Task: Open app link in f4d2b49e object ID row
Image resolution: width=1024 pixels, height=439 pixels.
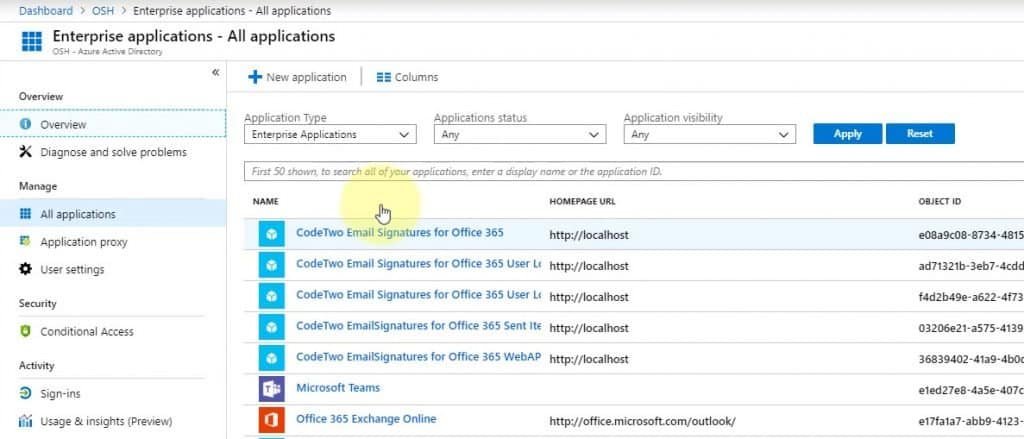Action: pos(419,295)
